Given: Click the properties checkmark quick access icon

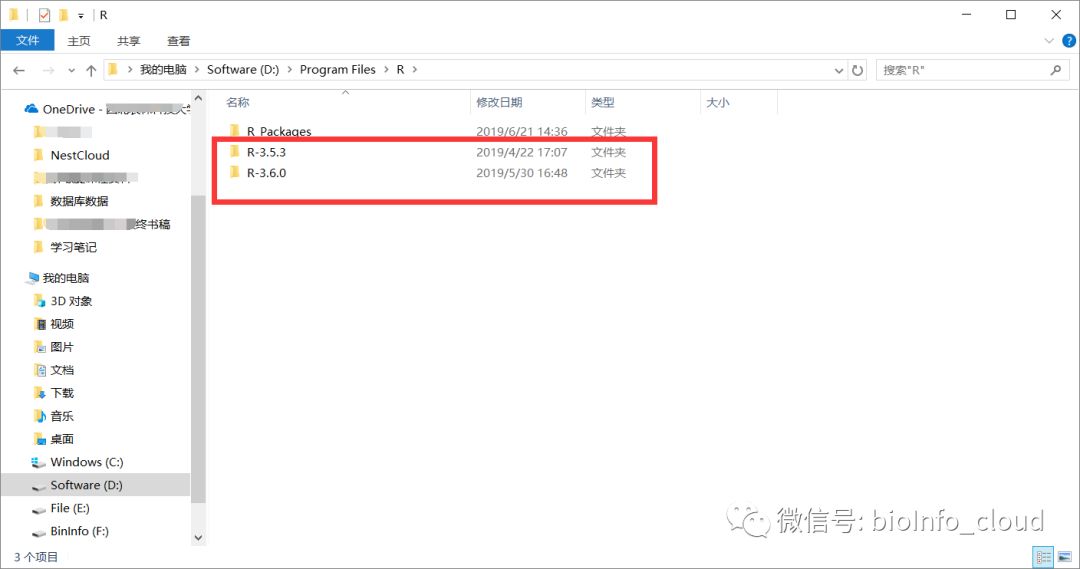Looking at the screenshot, I should coord(45,14).
